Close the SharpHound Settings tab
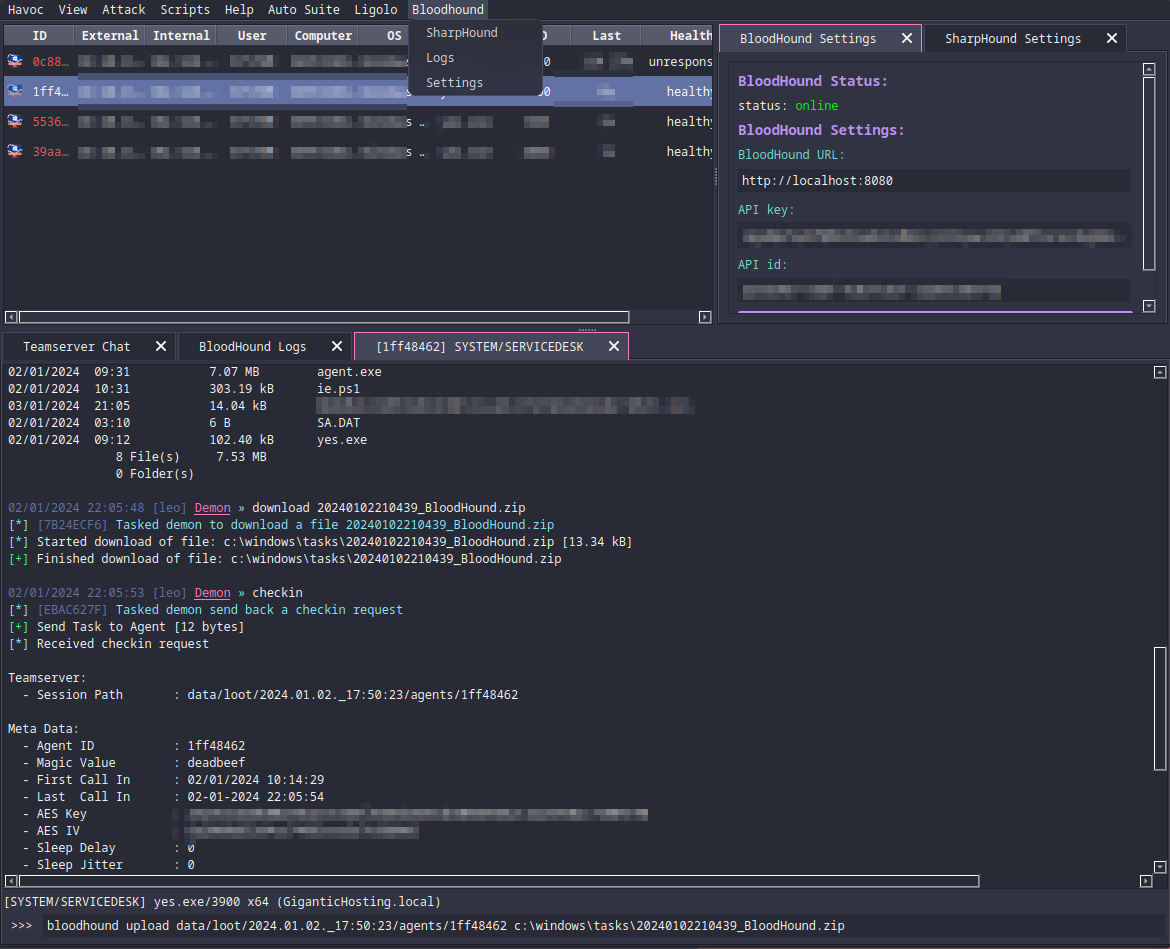The height and width of the screenshot is (949, 1170). coord(1112,38)
